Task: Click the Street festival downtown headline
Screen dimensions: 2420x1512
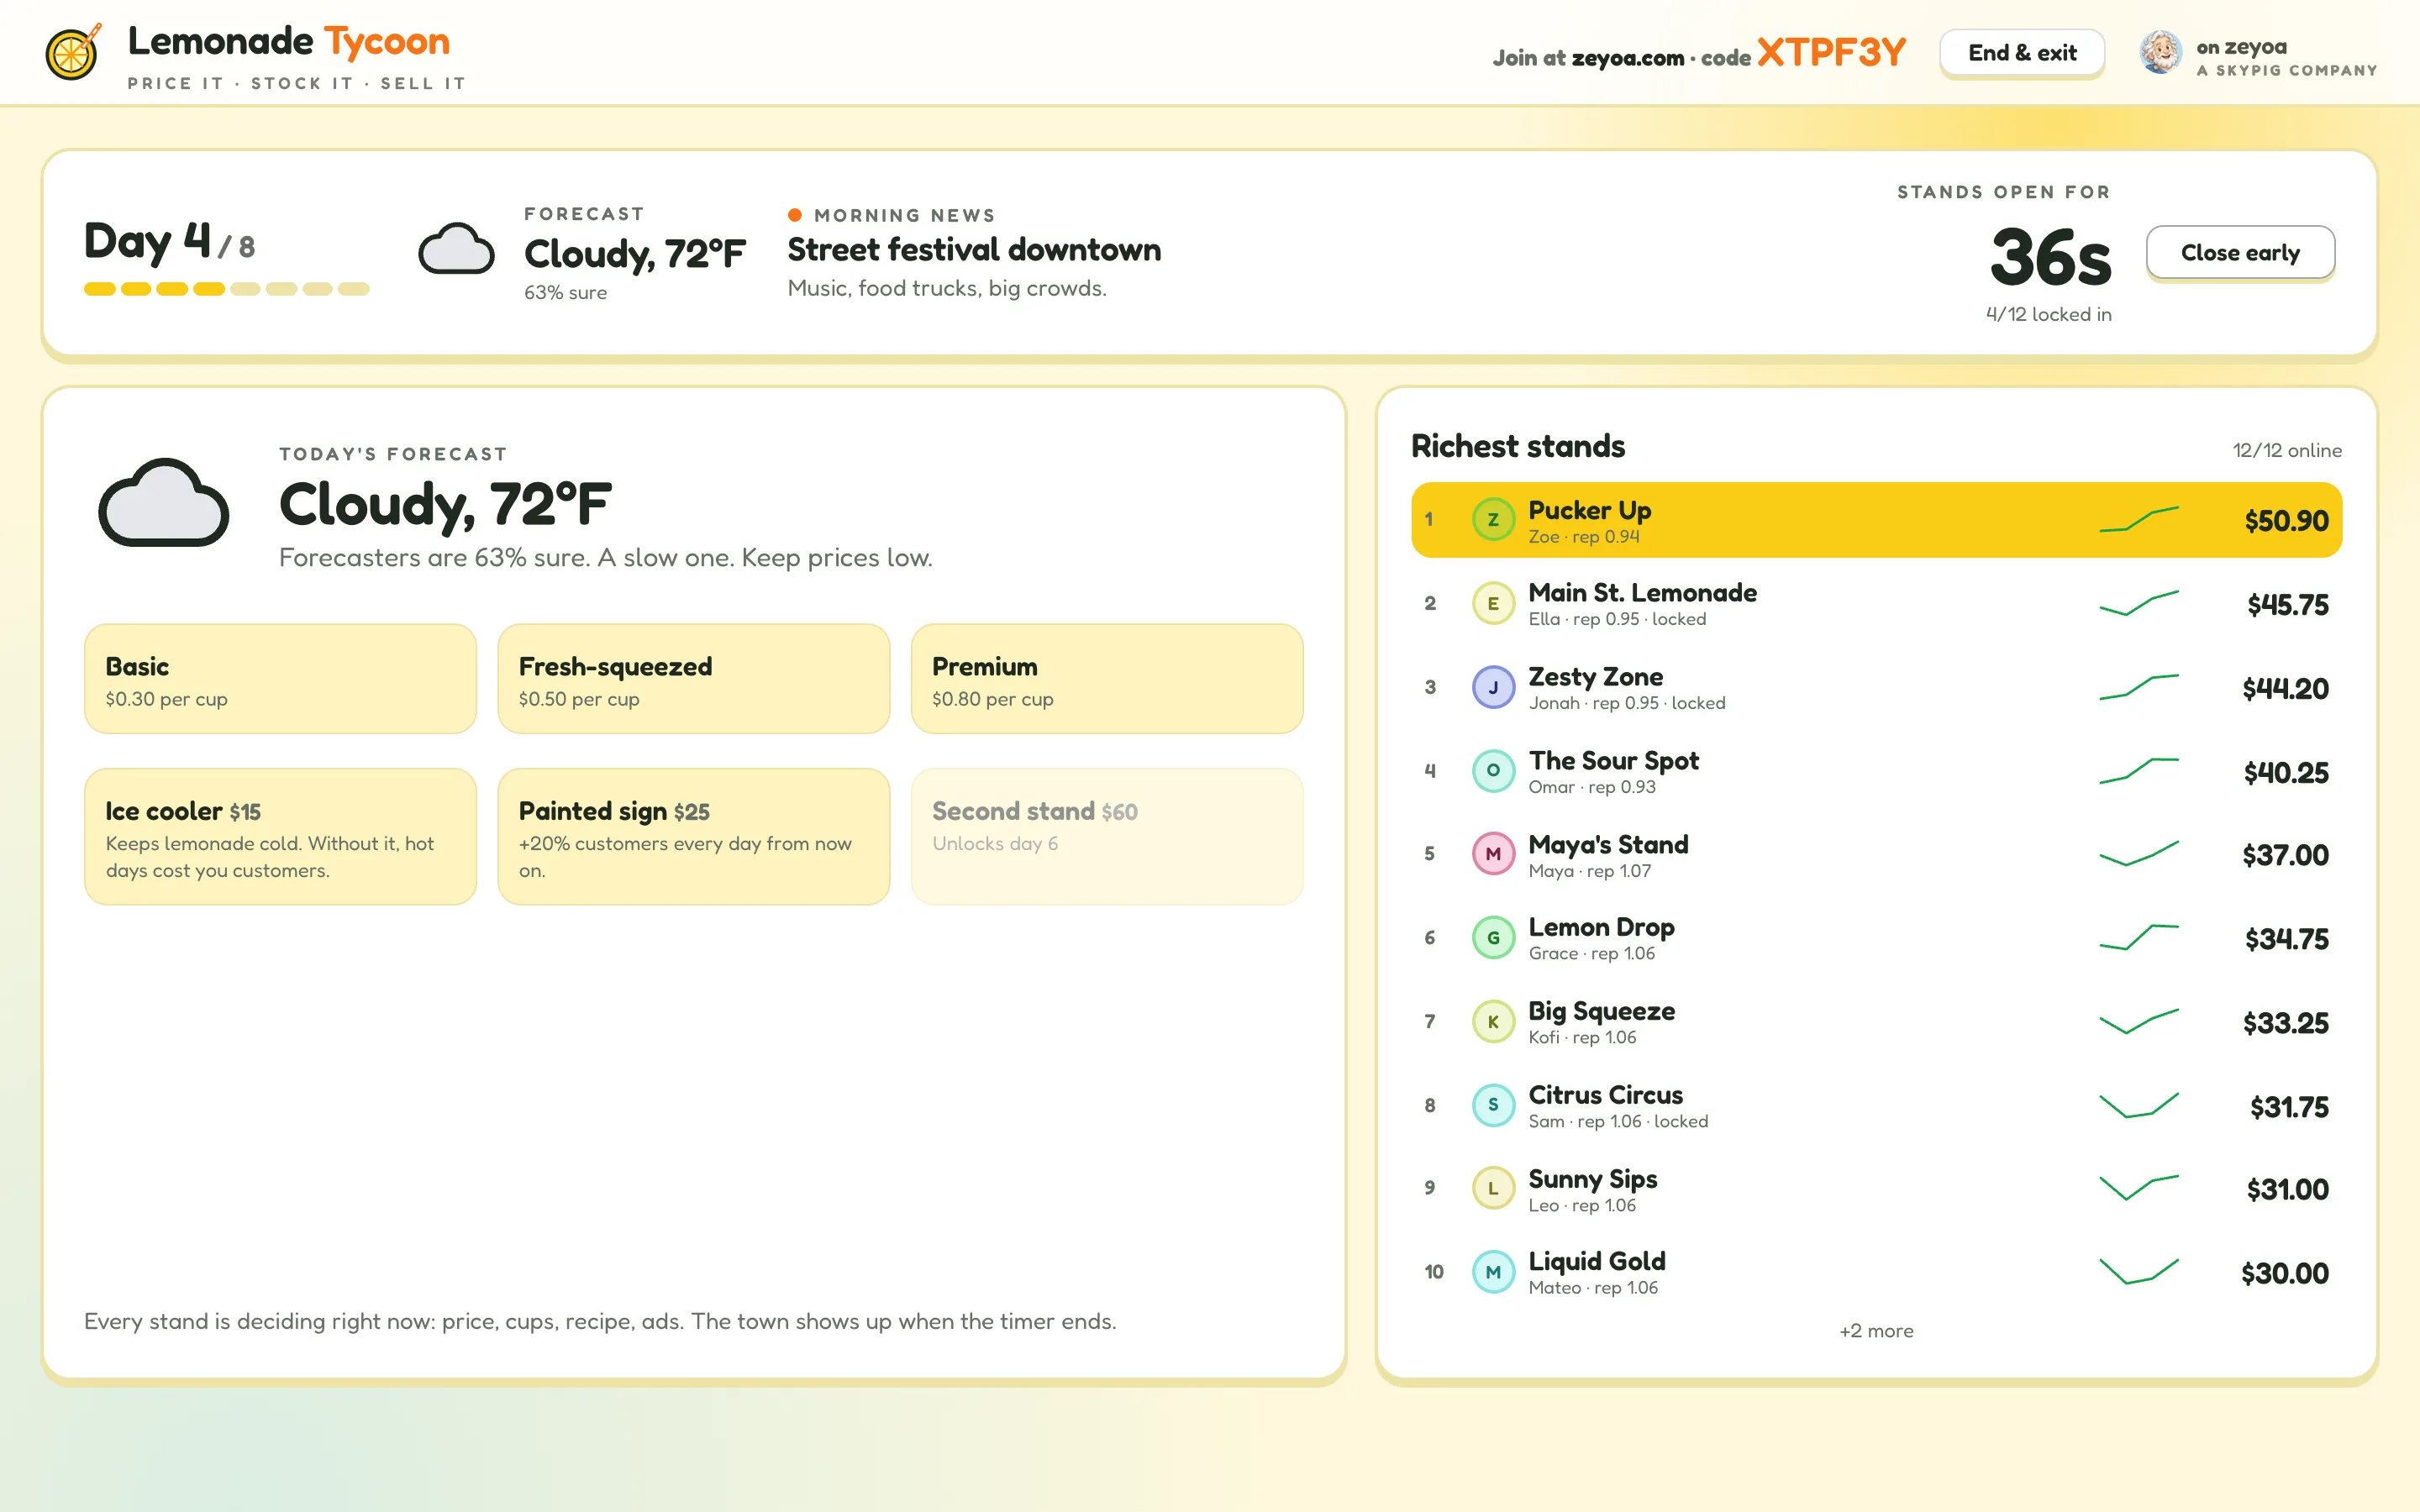Action: (x=974, y=250)
